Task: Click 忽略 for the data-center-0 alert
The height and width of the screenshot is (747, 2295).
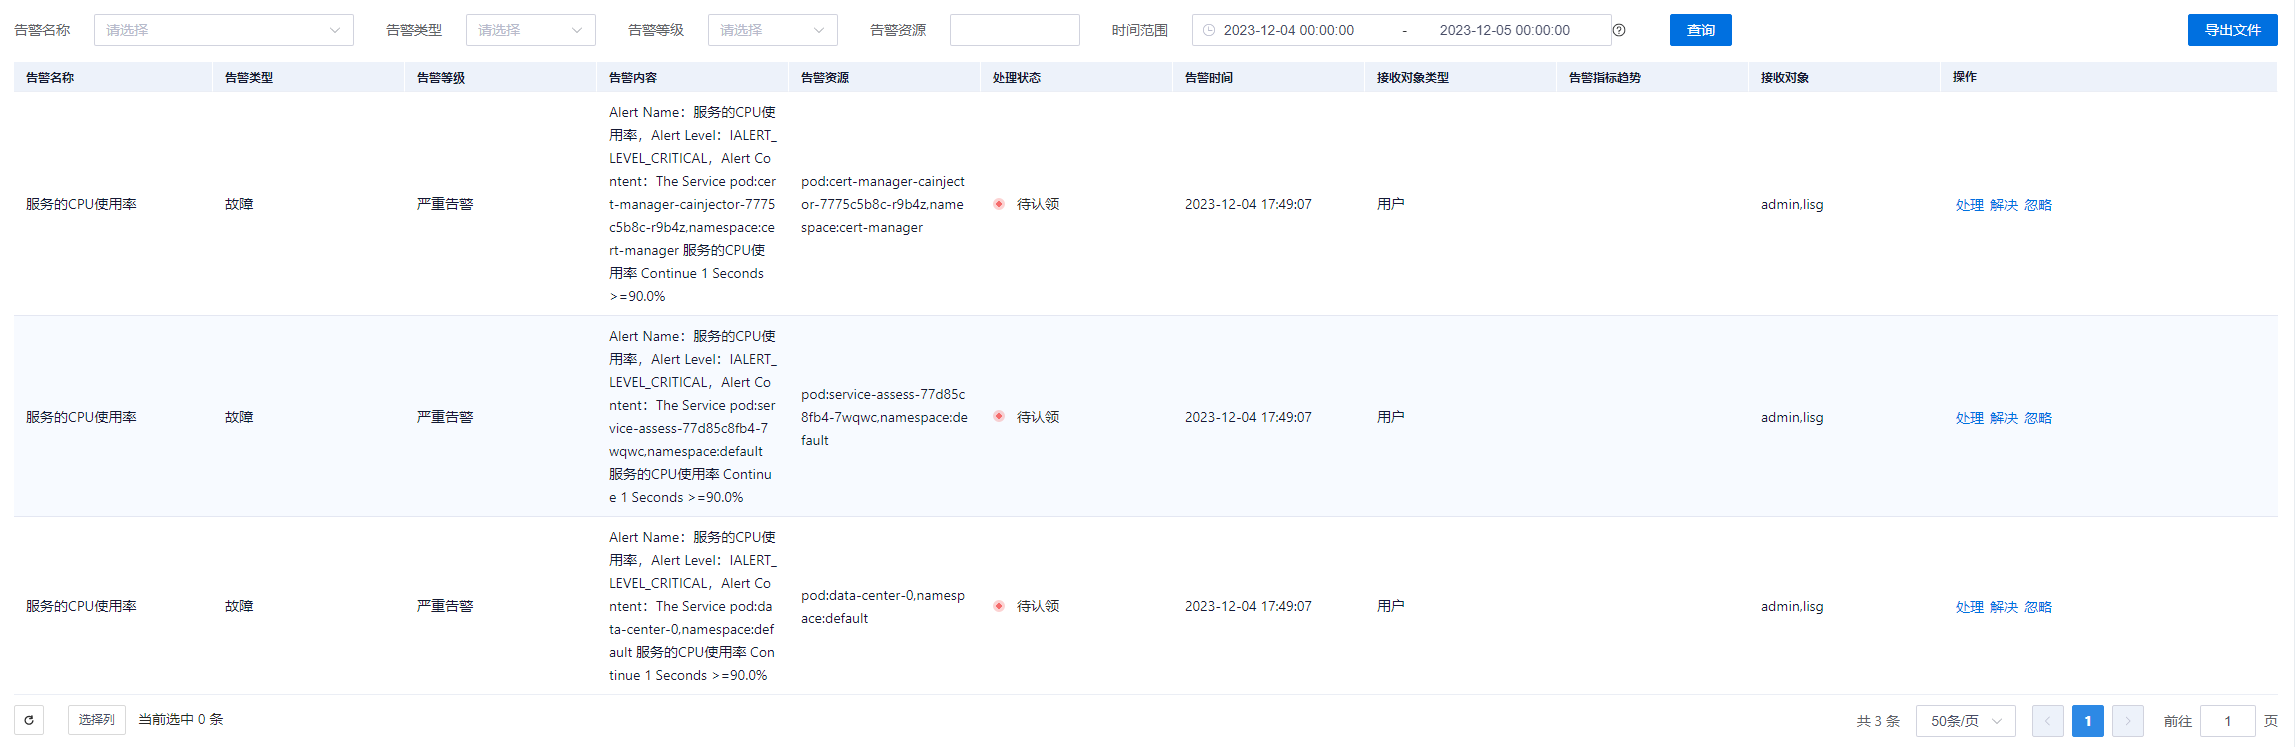Action: pos(2038,607)
